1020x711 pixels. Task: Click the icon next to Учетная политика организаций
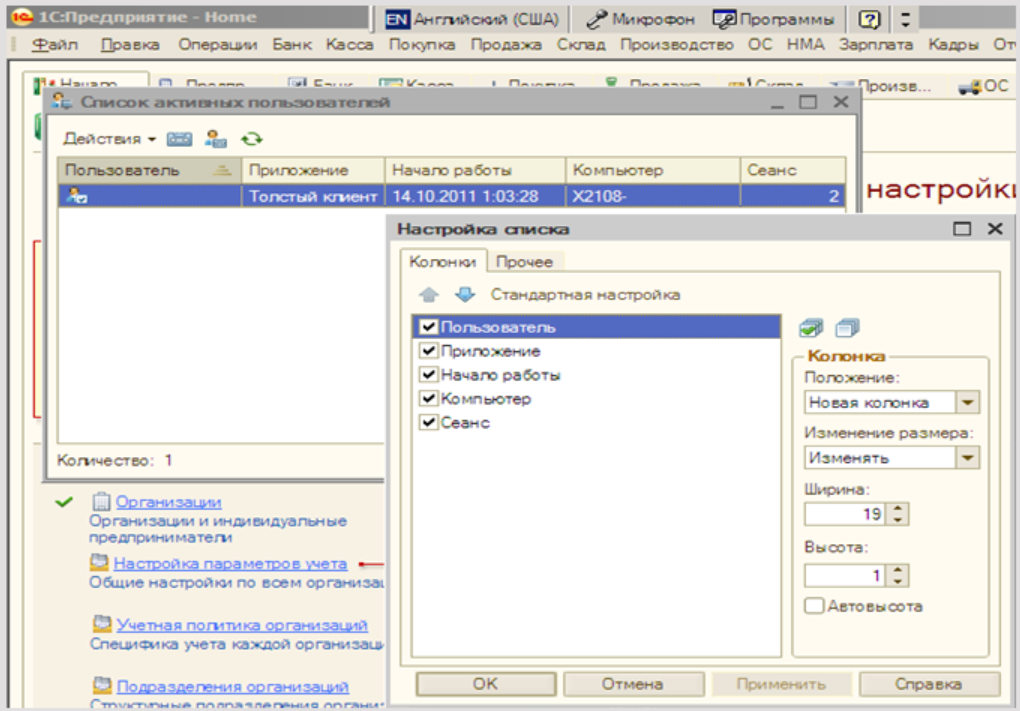point(101,624)
